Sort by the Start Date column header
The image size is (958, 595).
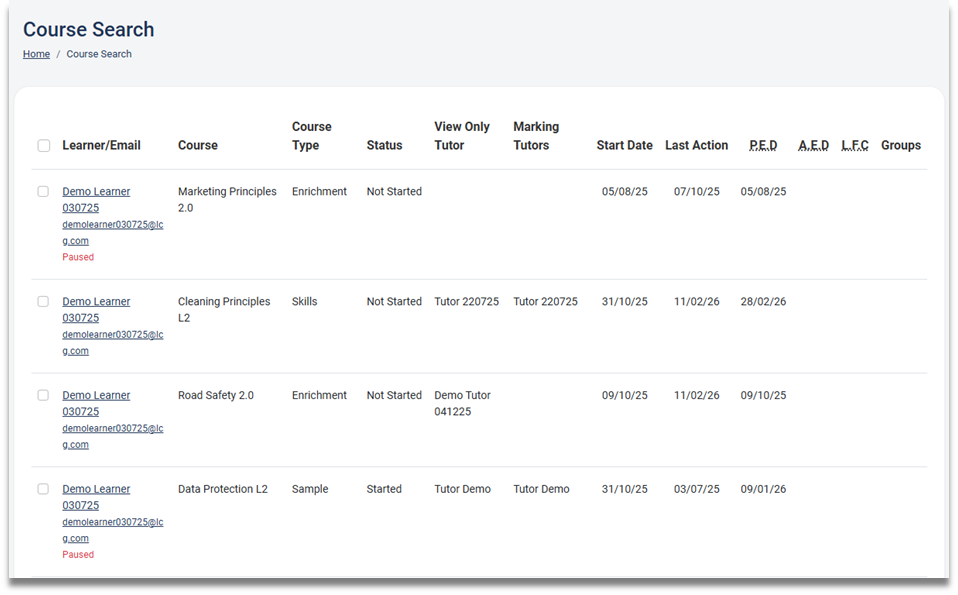(x=624, y=146)
